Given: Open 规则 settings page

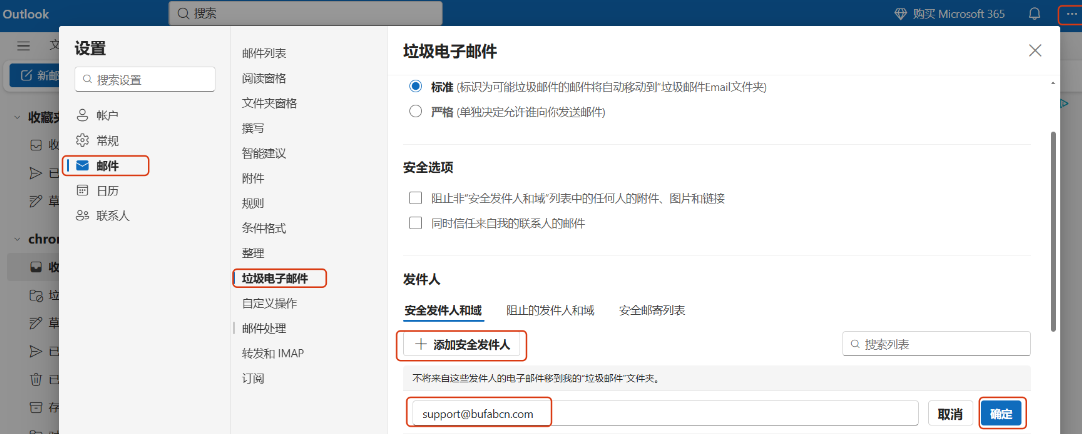Looking at the screenshot, I should [253, 204].
